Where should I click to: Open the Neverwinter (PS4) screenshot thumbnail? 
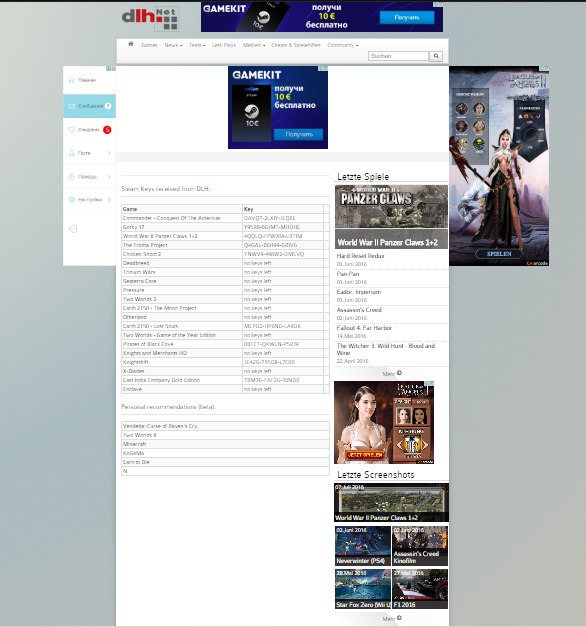[362, 545]
